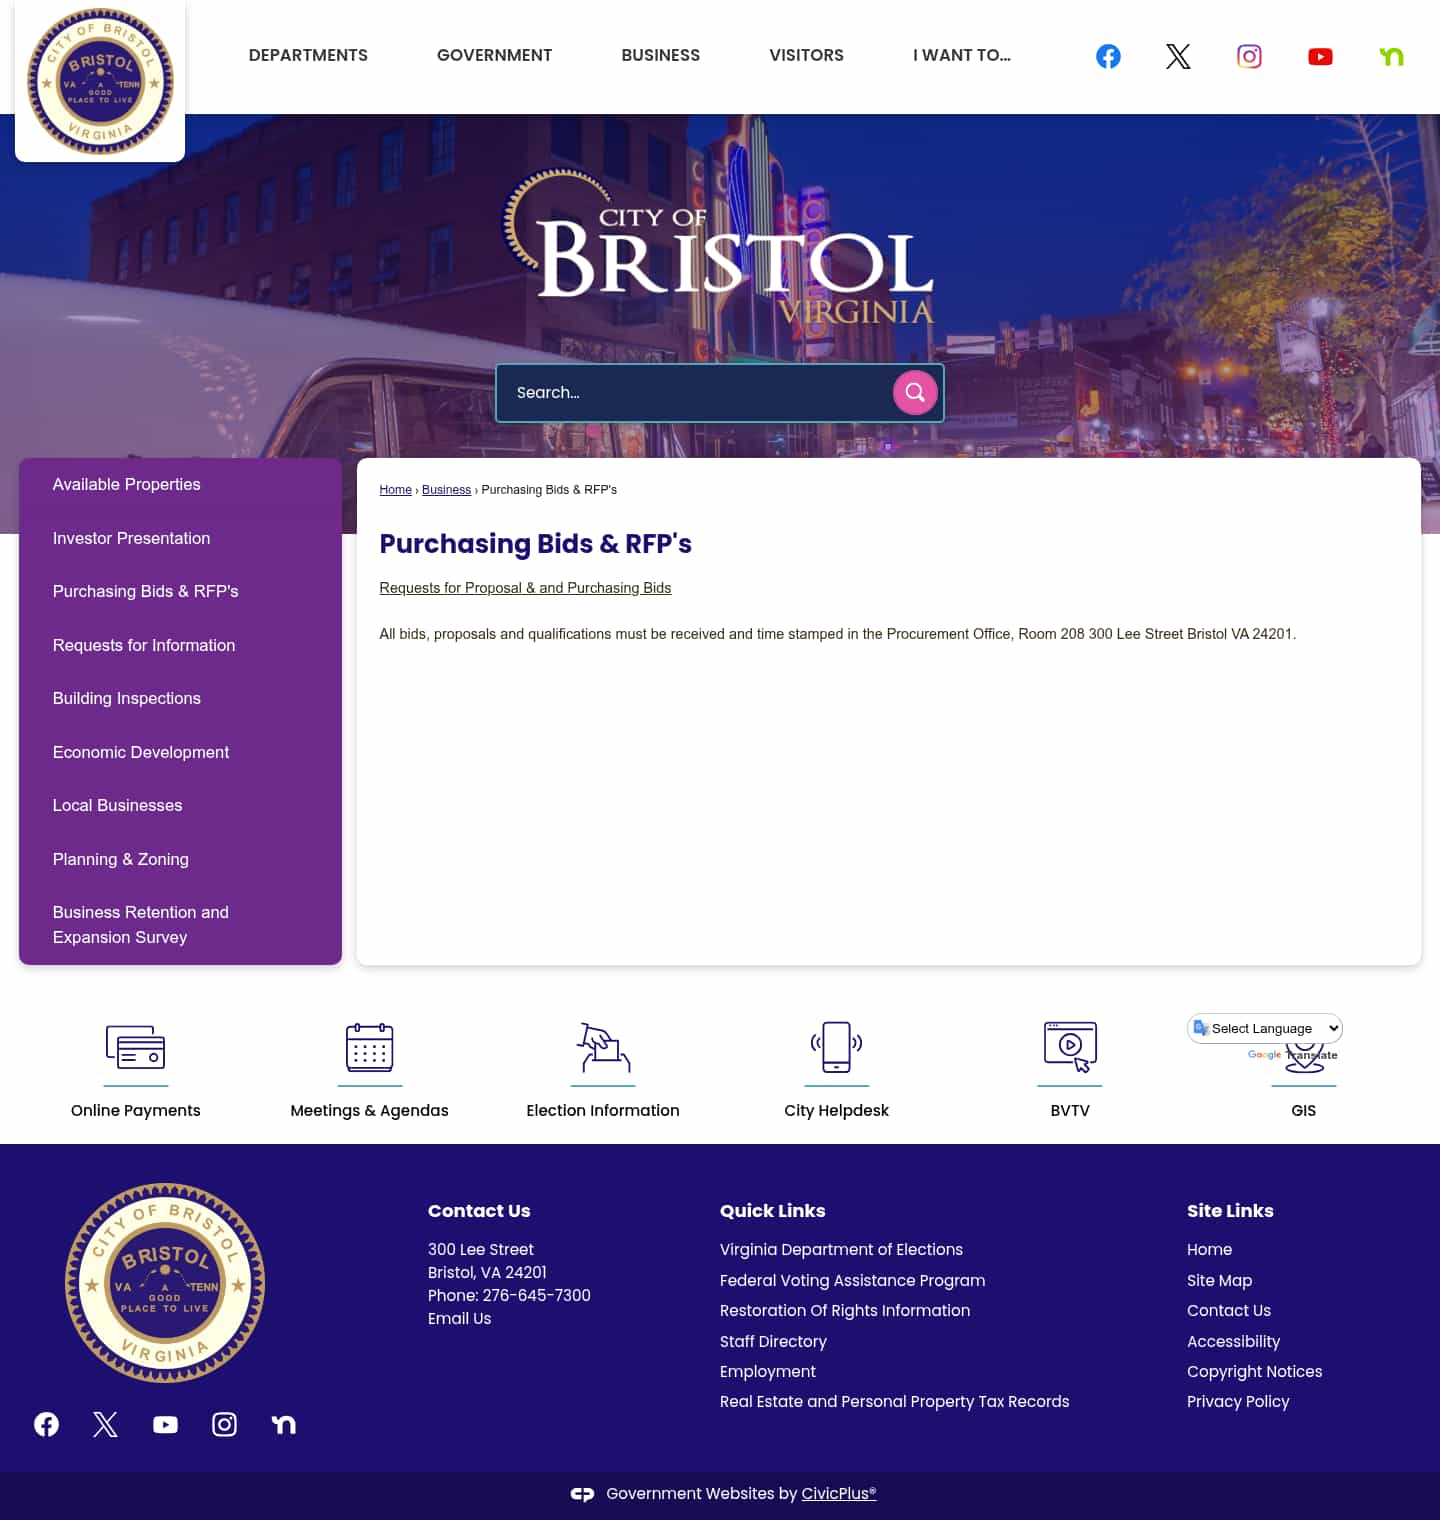Click the pink search magnifier button
The width and height of the screenshot is (1440, 1520).
tap(914, 392)
